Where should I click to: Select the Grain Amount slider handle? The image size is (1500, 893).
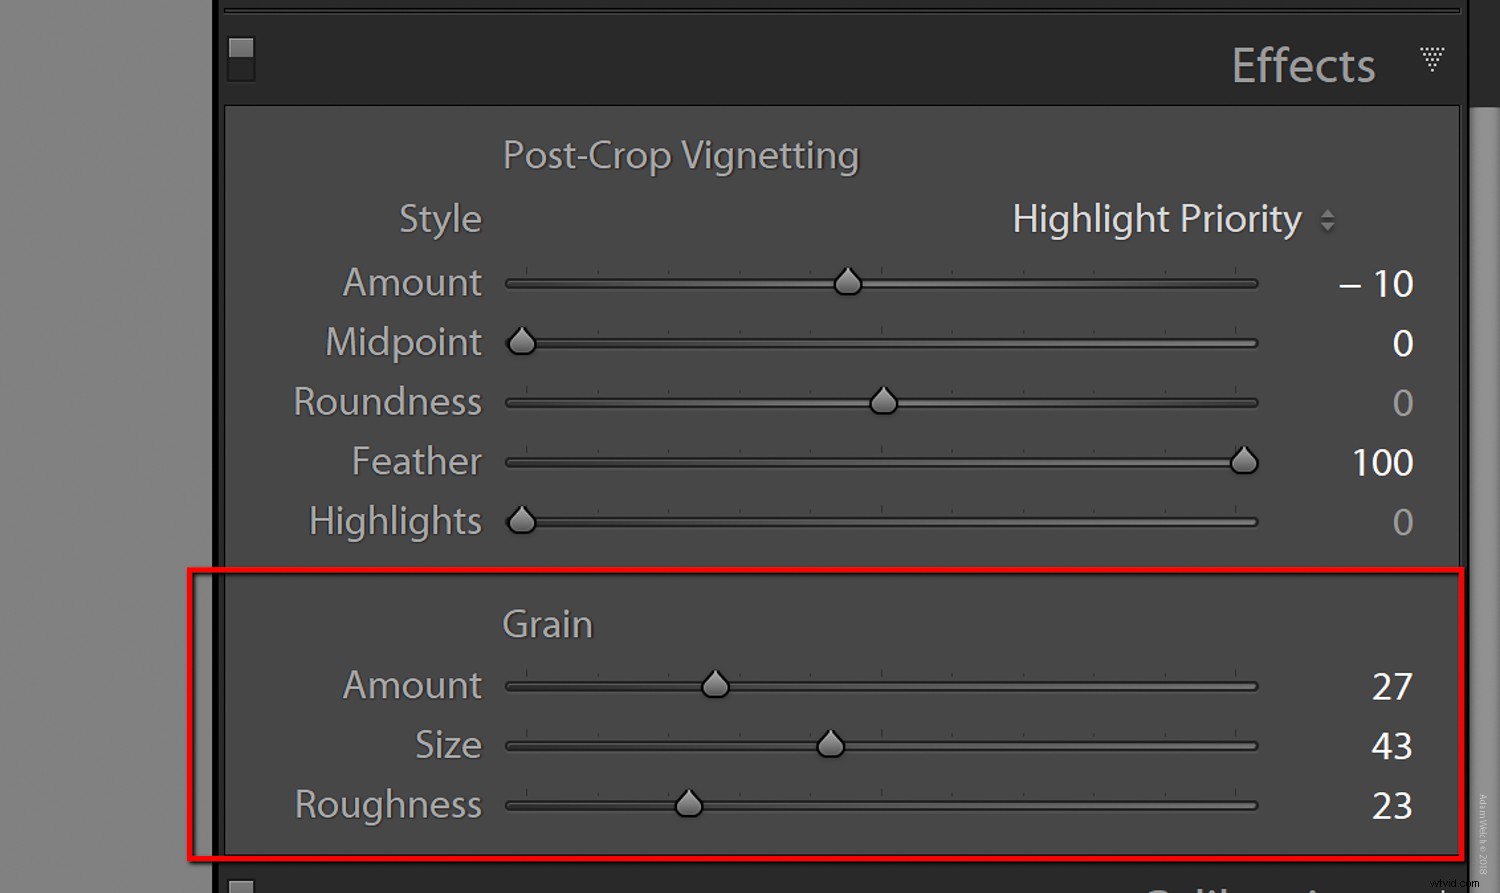pyautogui.click(x=716, y=684)
